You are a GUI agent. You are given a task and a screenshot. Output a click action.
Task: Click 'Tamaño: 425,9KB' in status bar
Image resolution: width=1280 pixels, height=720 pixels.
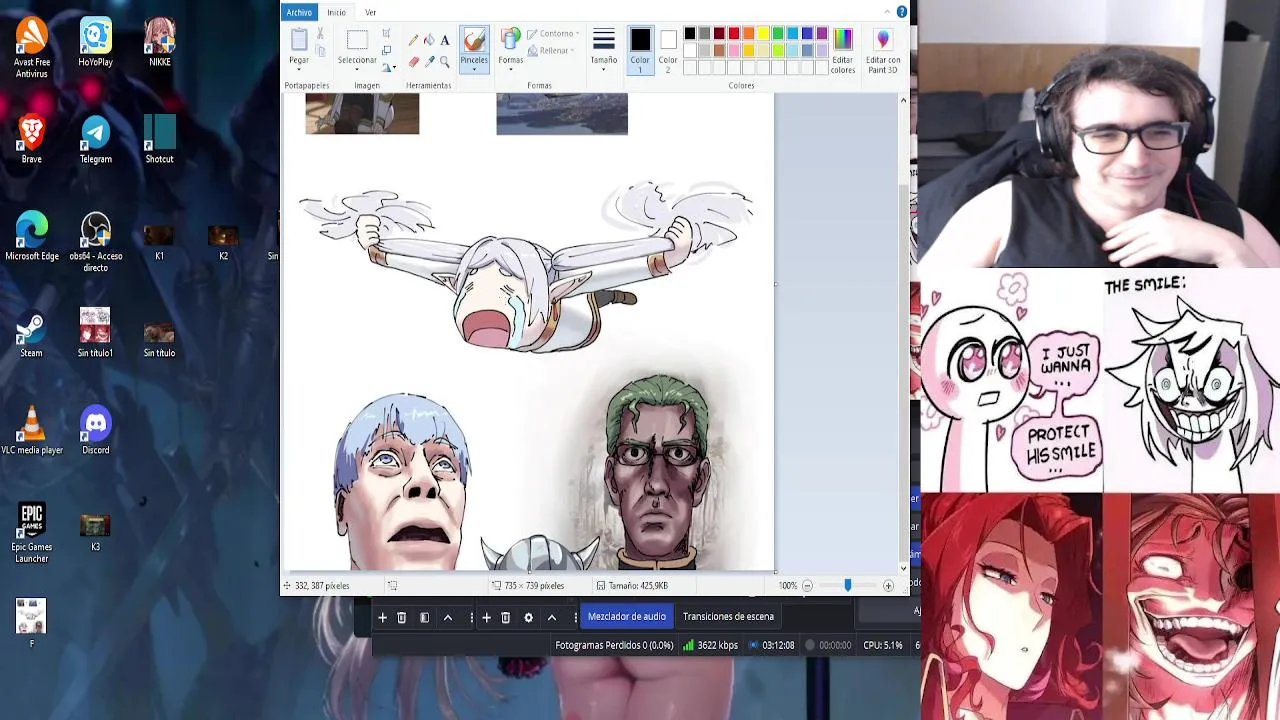pyautogui.click(x=640, y=586)
